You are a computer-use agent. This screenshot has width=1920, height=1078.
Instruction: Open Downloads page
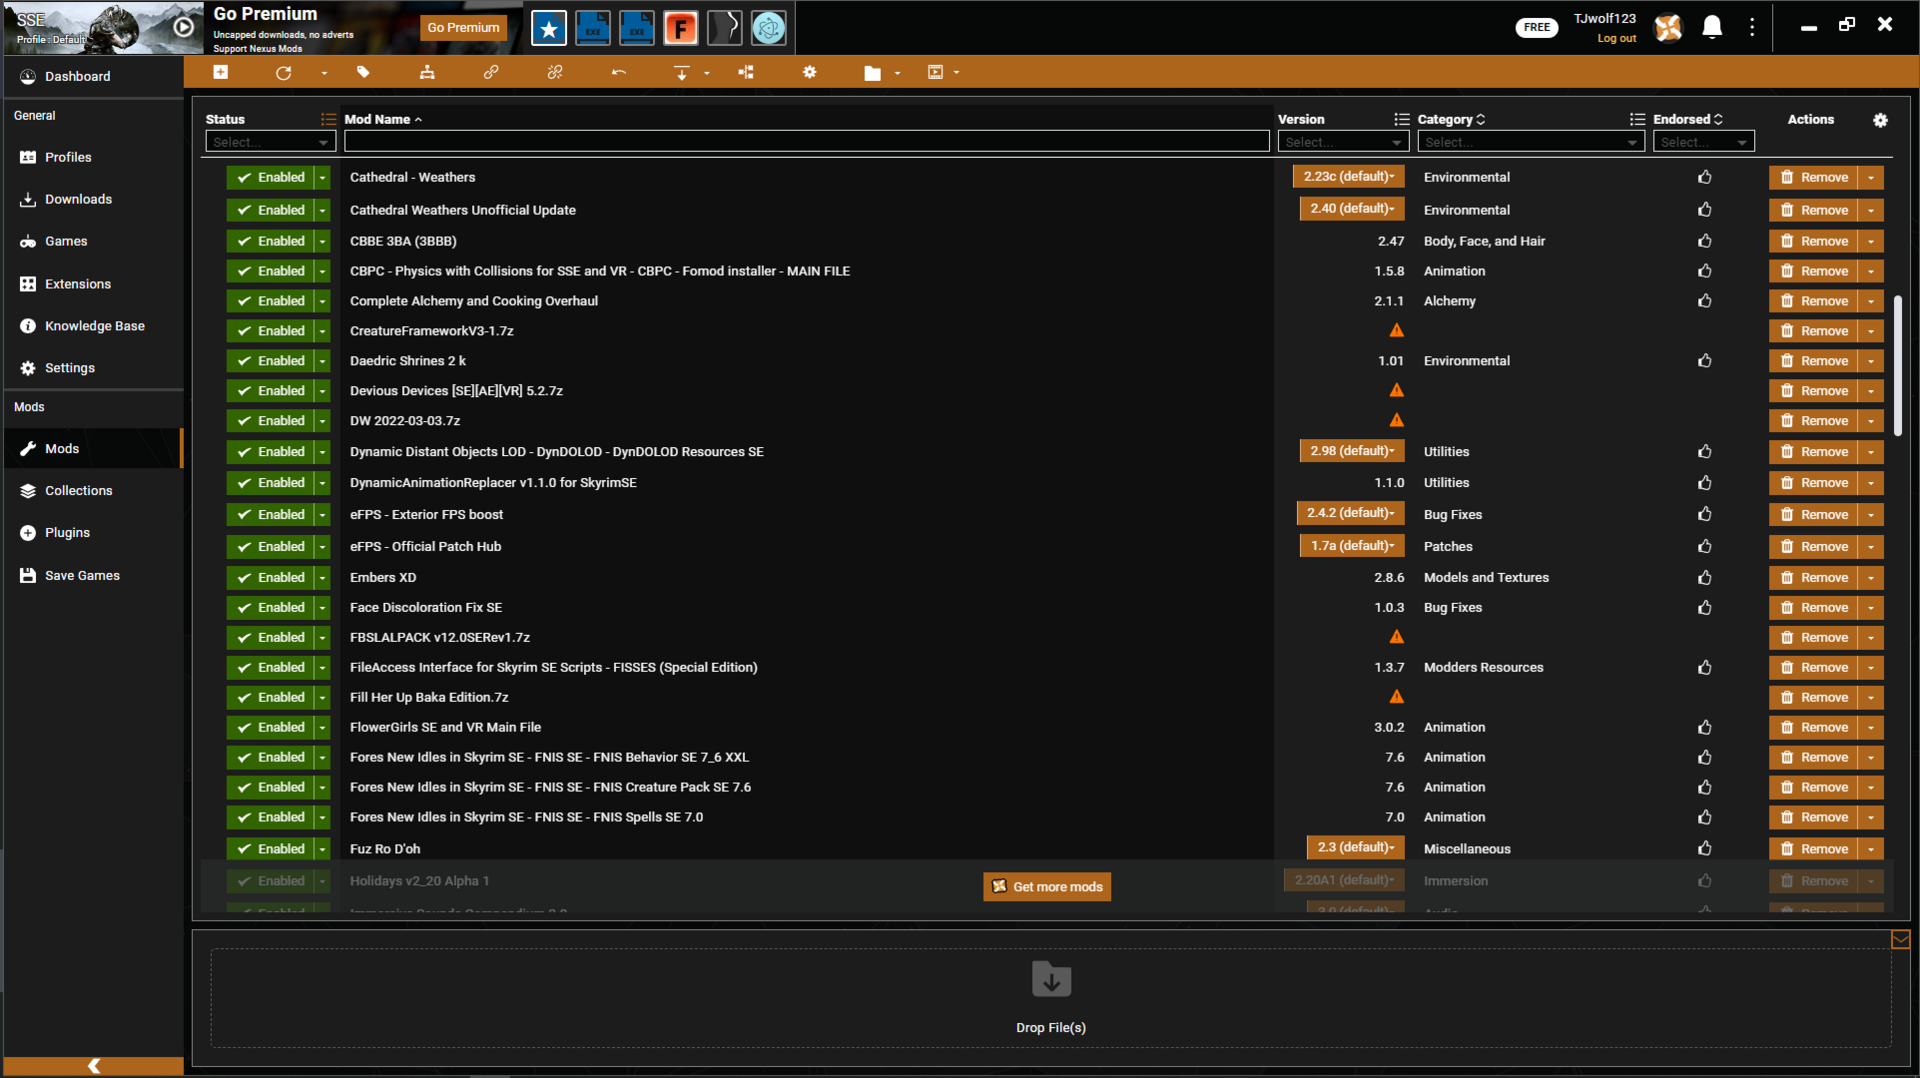coord(78,199)
